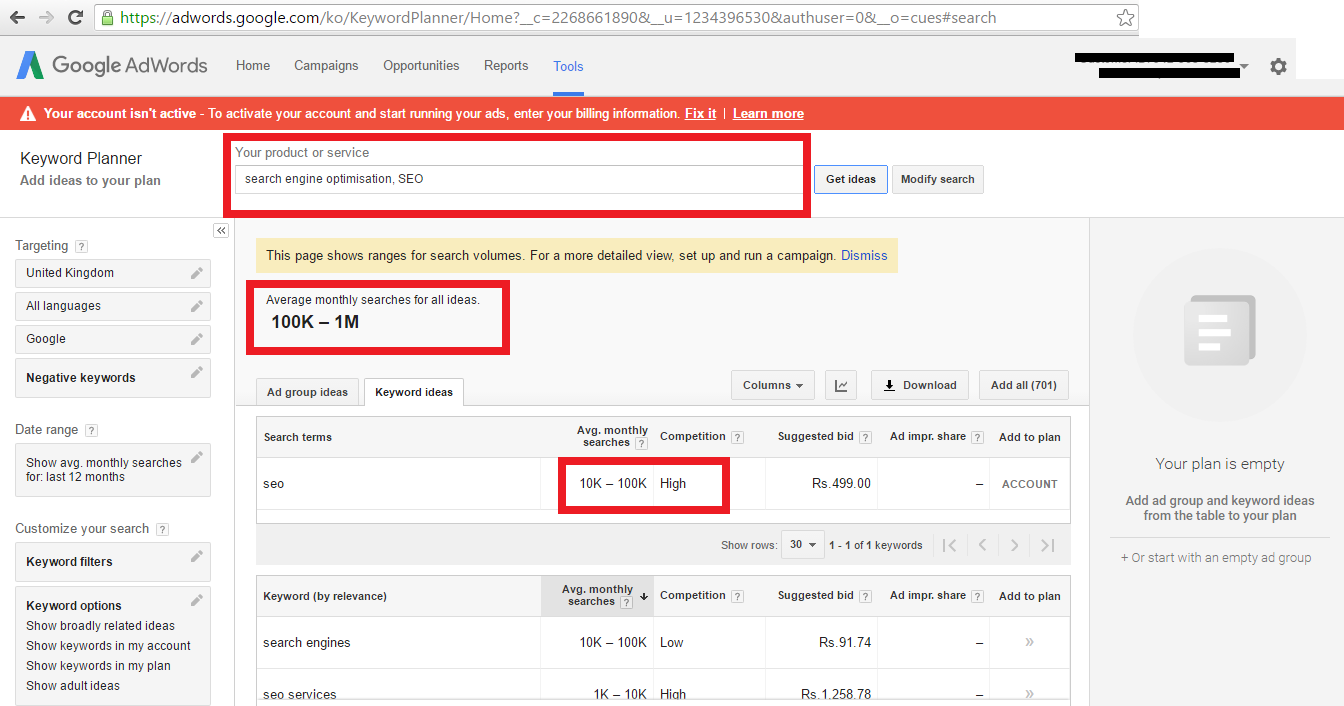
Task: Click the browser address bar
Action: click(617, 18)
